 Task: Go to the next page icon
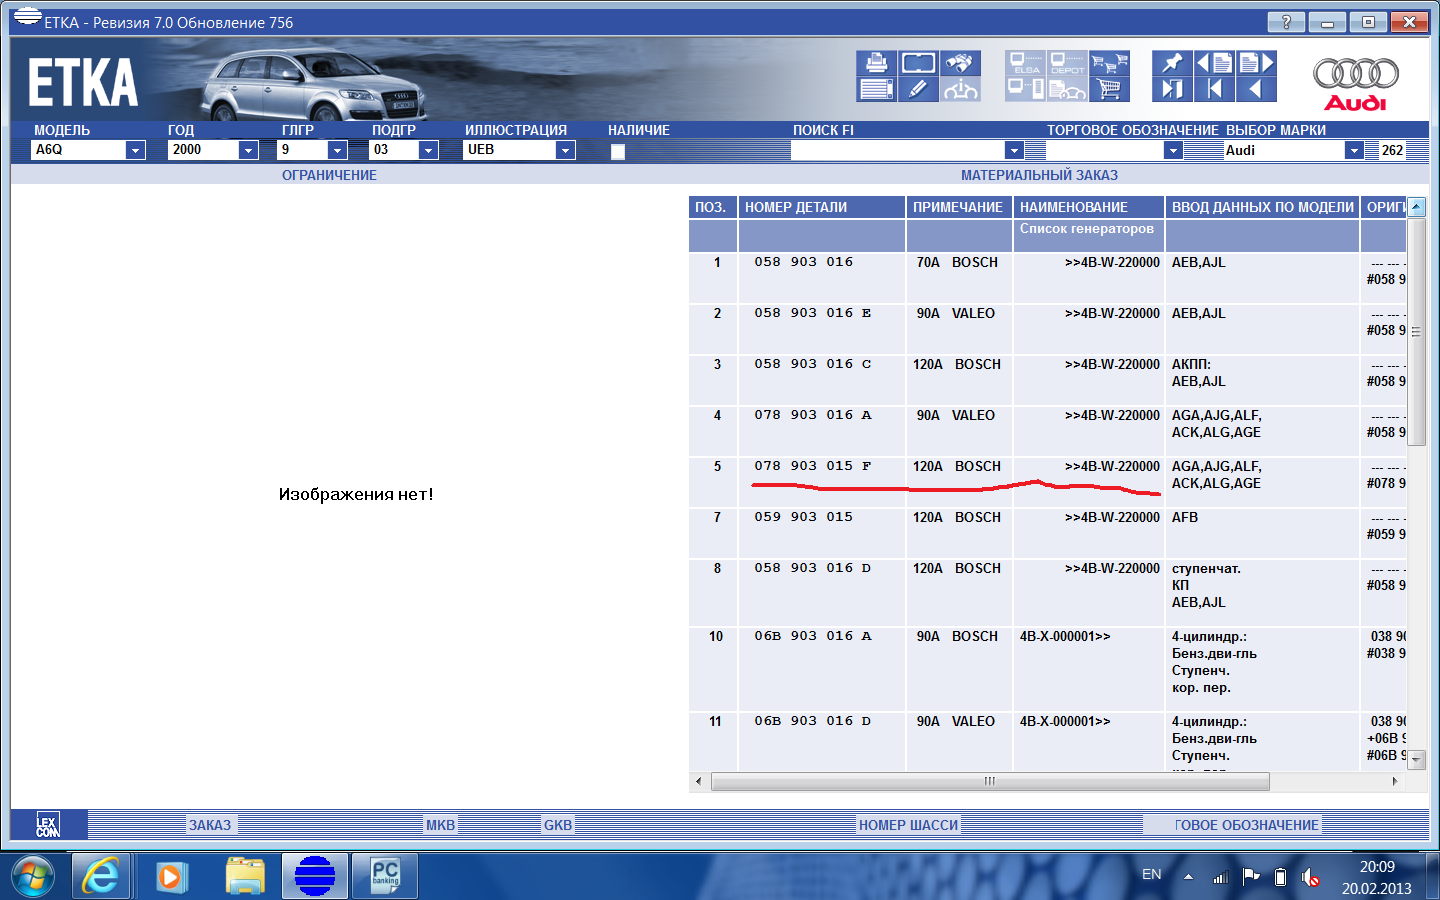tap(1256, 63)
